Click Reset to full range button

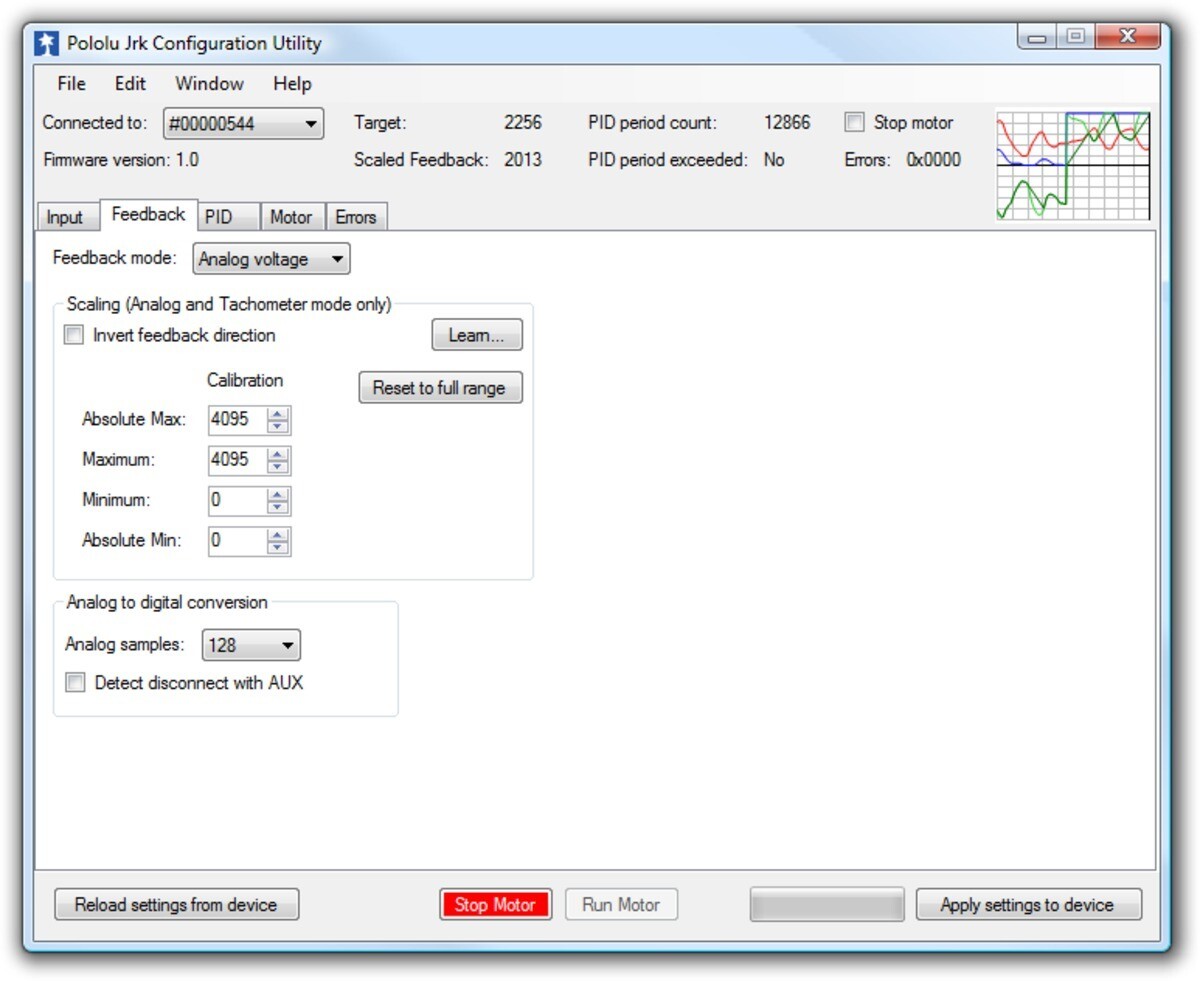coord(440,388)
